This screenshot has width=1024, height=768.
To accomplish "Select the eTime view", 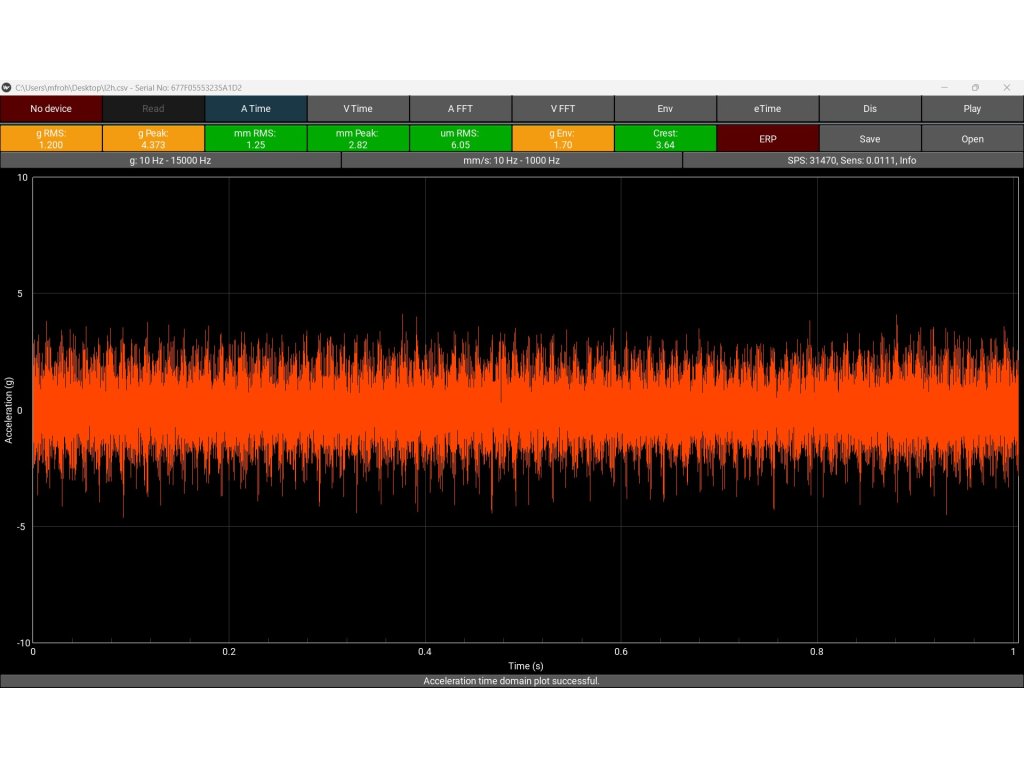I will [x=768, y=108].
